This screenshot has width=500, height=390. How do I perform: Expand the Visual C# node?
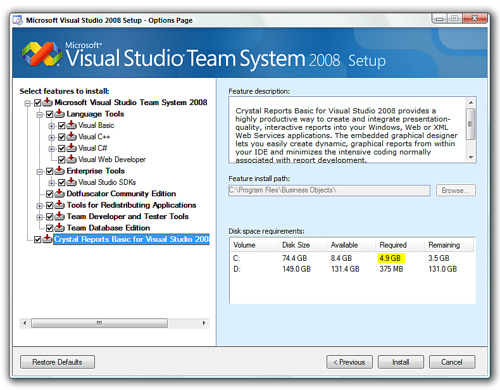click(x=51, y=149)
